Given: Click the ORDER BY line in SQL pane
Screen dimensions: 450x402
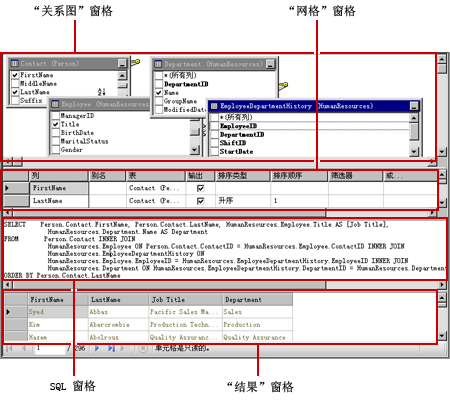Looking at the screenshot, I should point(62,275).
